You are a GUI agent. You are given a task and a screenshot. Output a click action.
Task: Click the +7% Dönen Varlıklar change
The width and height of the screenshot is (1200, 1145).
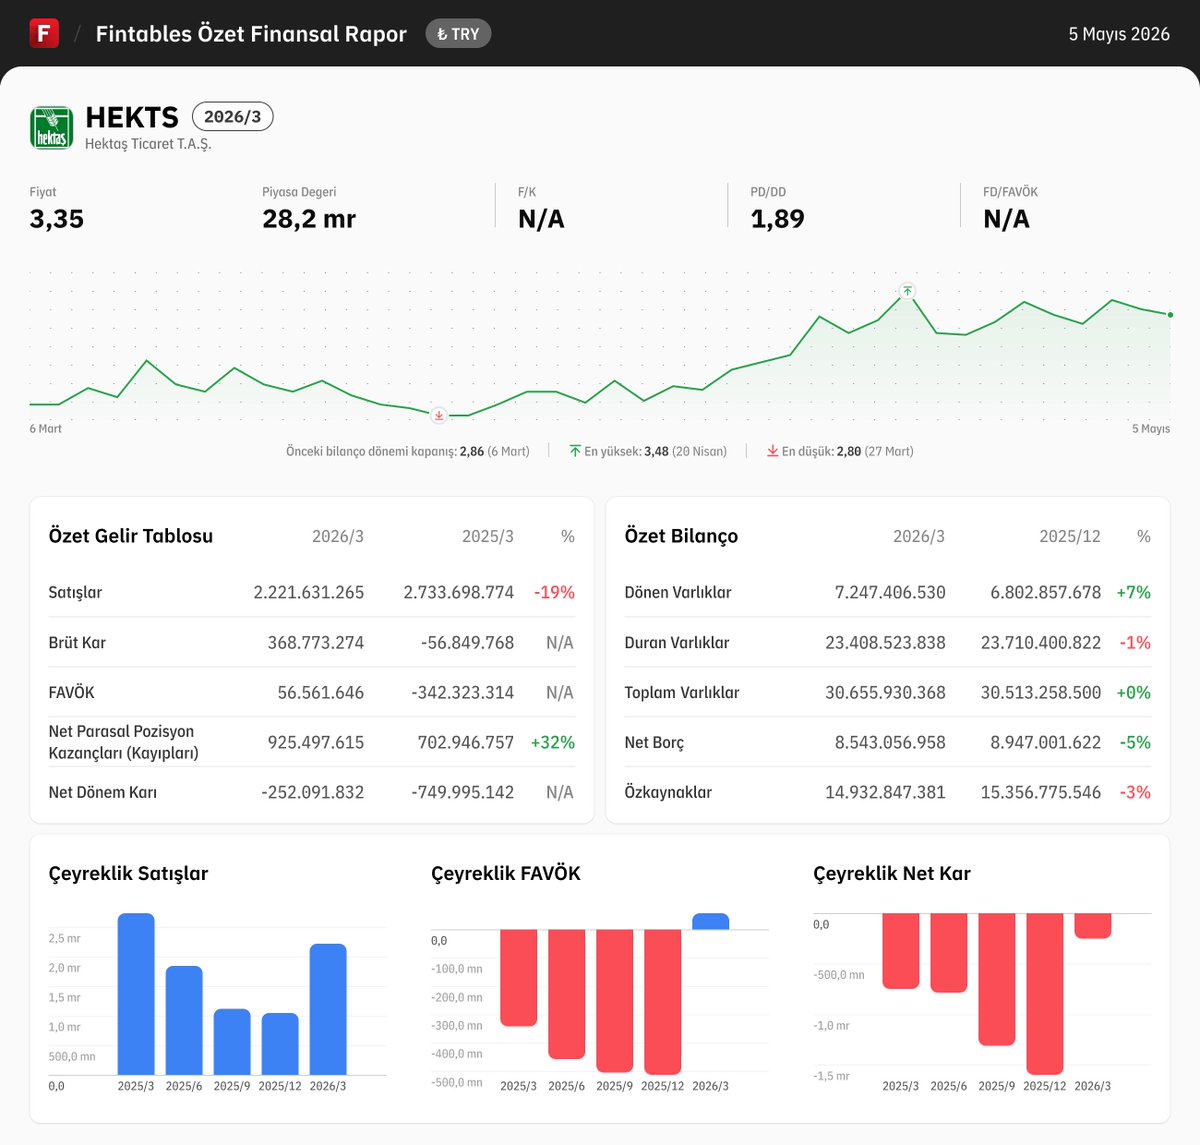point(1134,592)
